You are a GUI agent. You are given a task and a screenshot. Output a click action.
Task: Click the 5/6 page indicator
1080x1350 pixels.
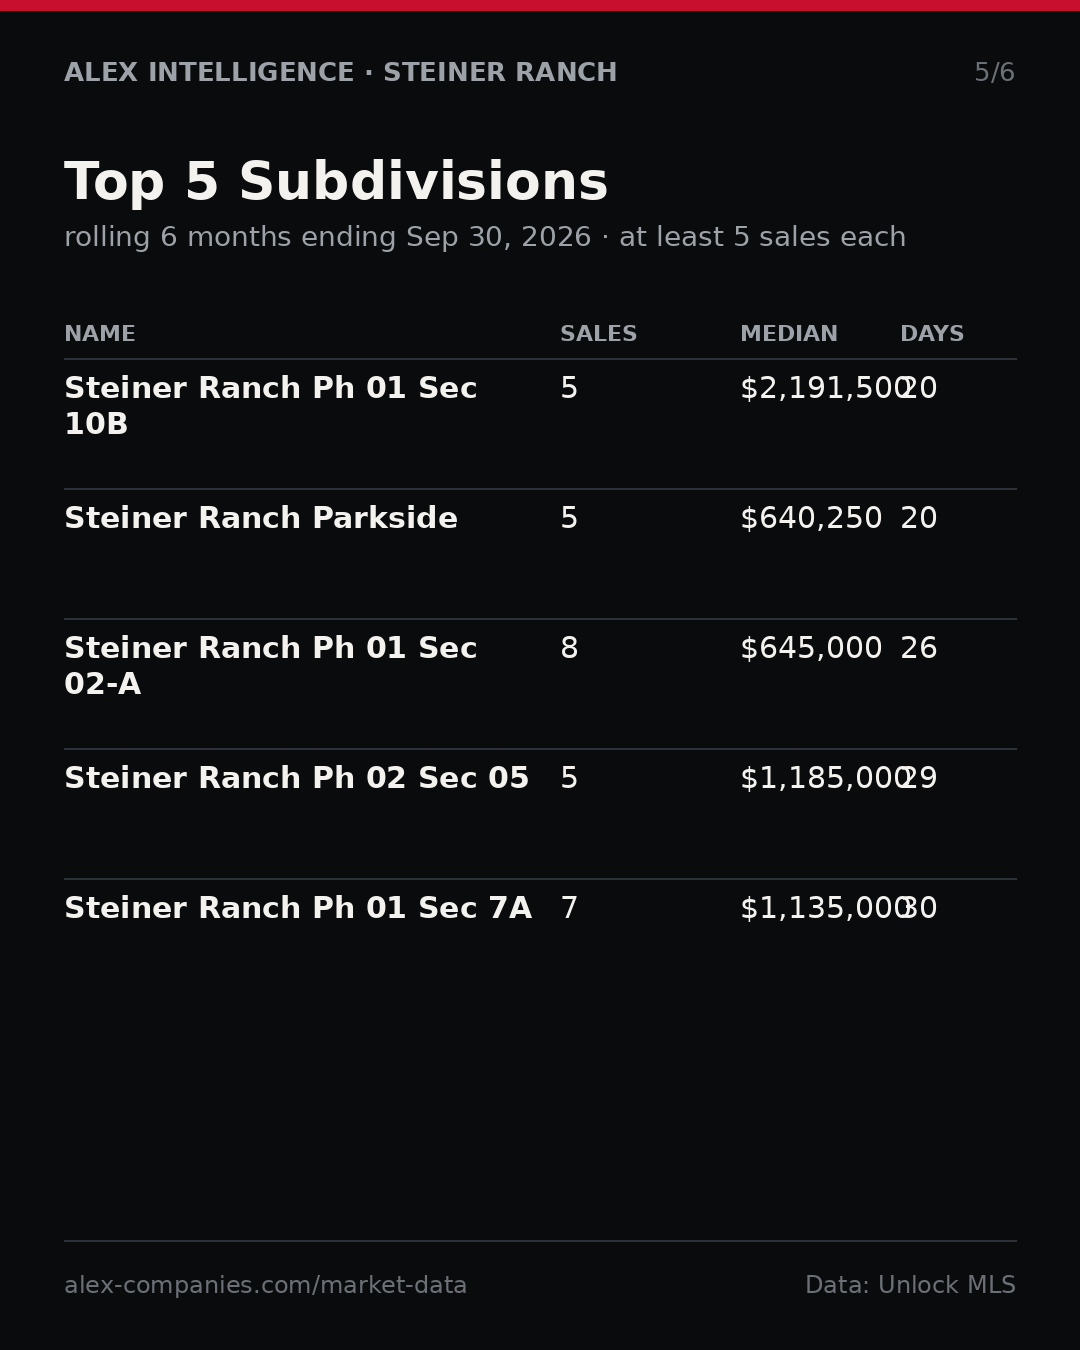coord(995,73)
